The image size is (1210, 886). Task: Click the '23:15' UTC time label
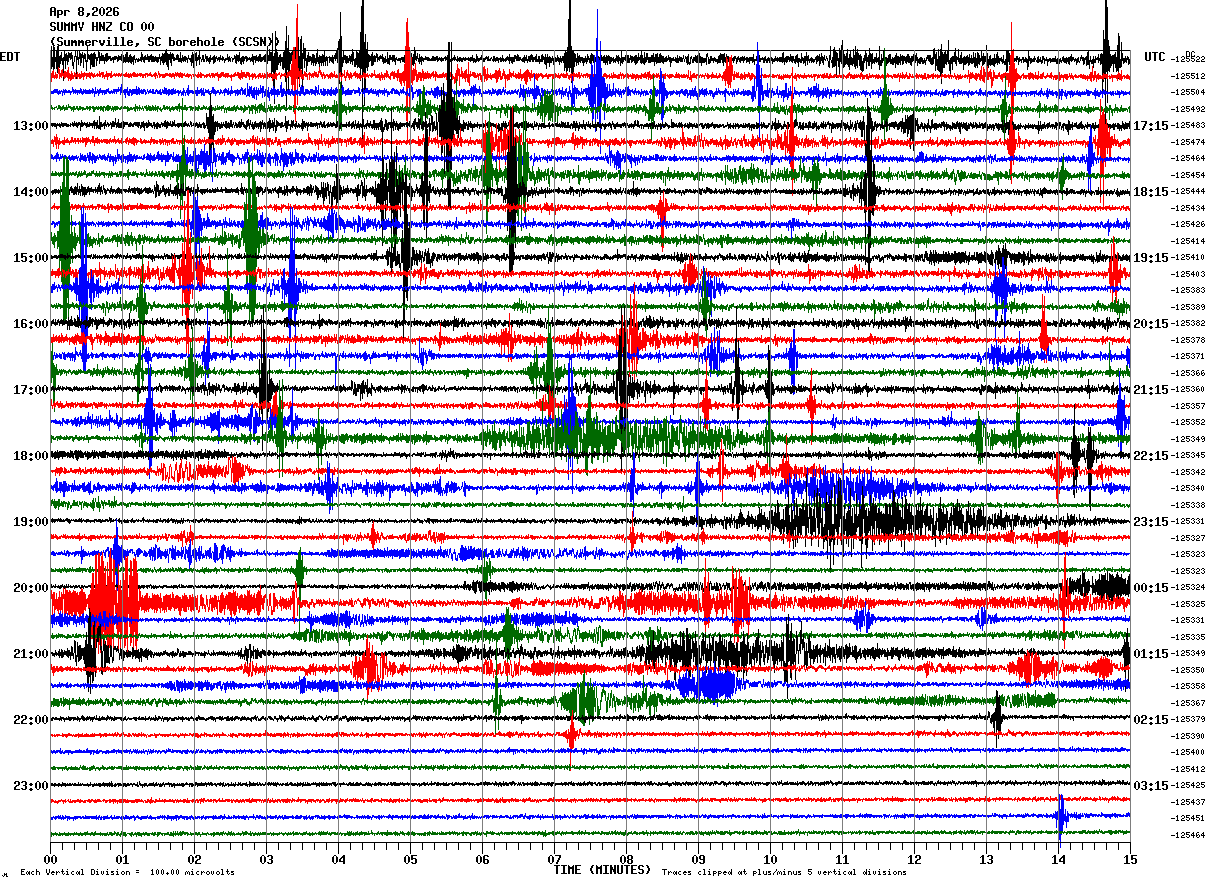coord(1150,522)
